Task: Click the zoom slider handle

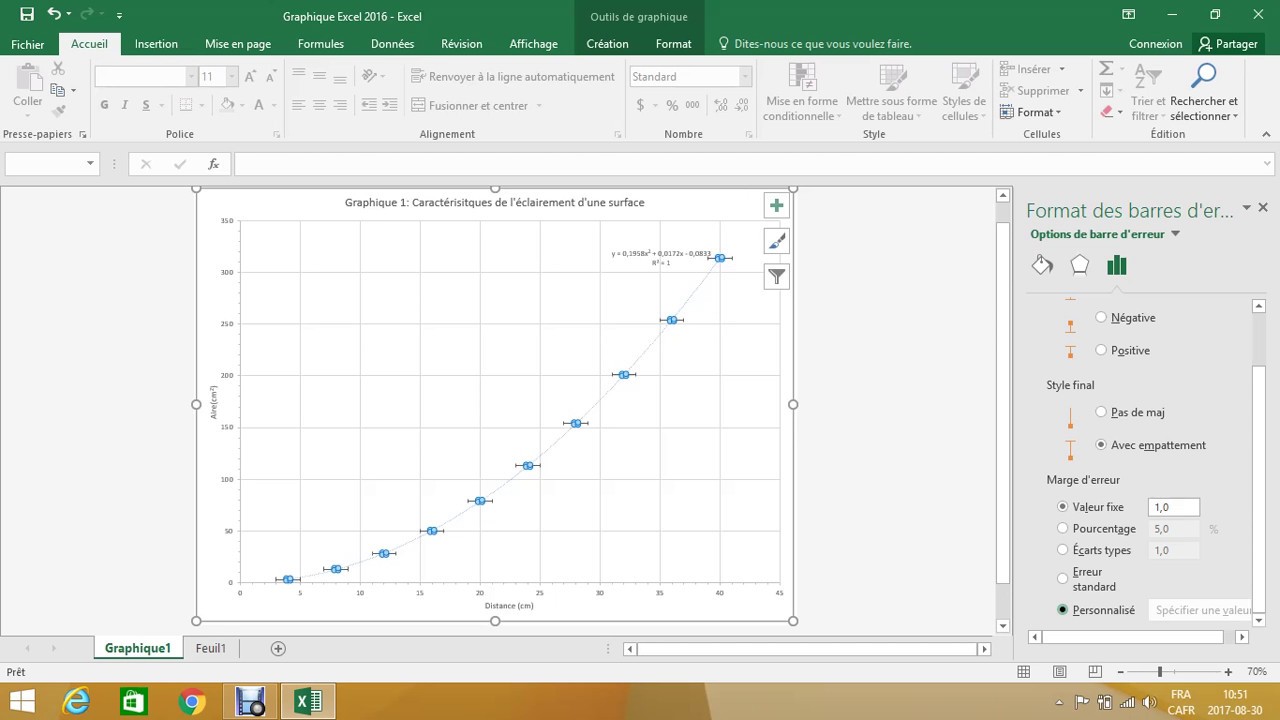Action: tap(1160, 672)
